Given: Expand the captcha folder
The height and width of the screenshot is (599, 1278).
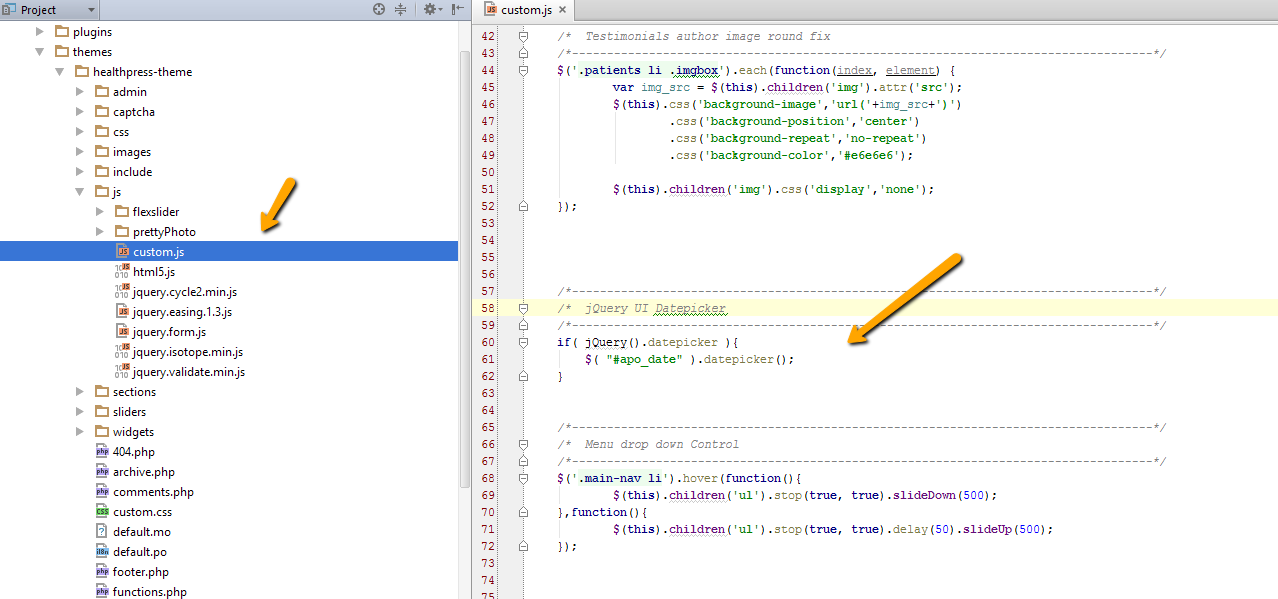Looking at the screenshot, I should [80, 112].
